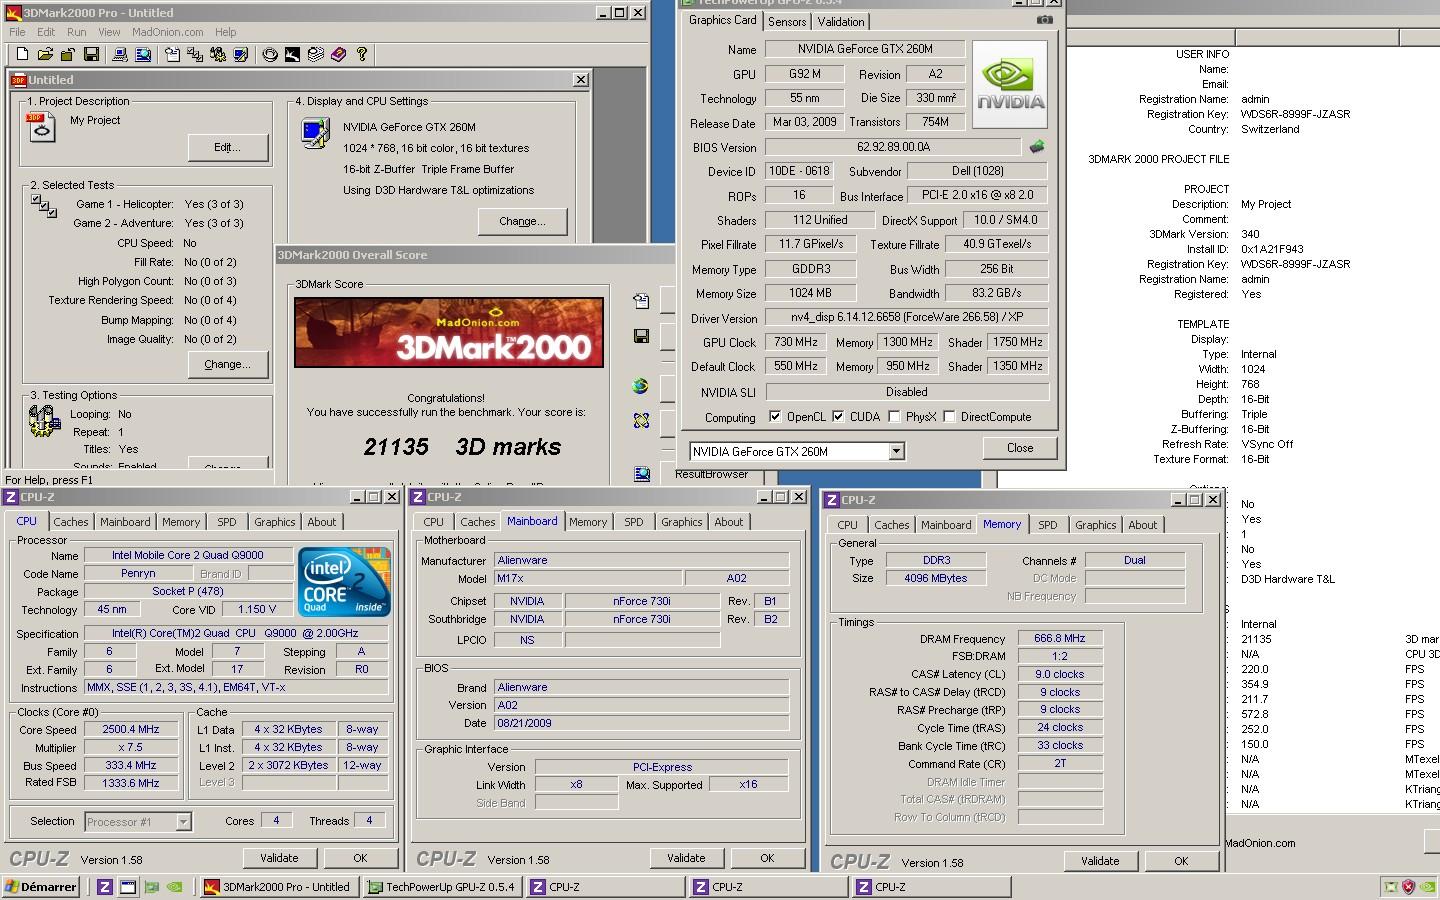This screenshot has width=1440, height=900.
Task: Click Change... button in Display and CPU Settings
Action: click(522, 221)
